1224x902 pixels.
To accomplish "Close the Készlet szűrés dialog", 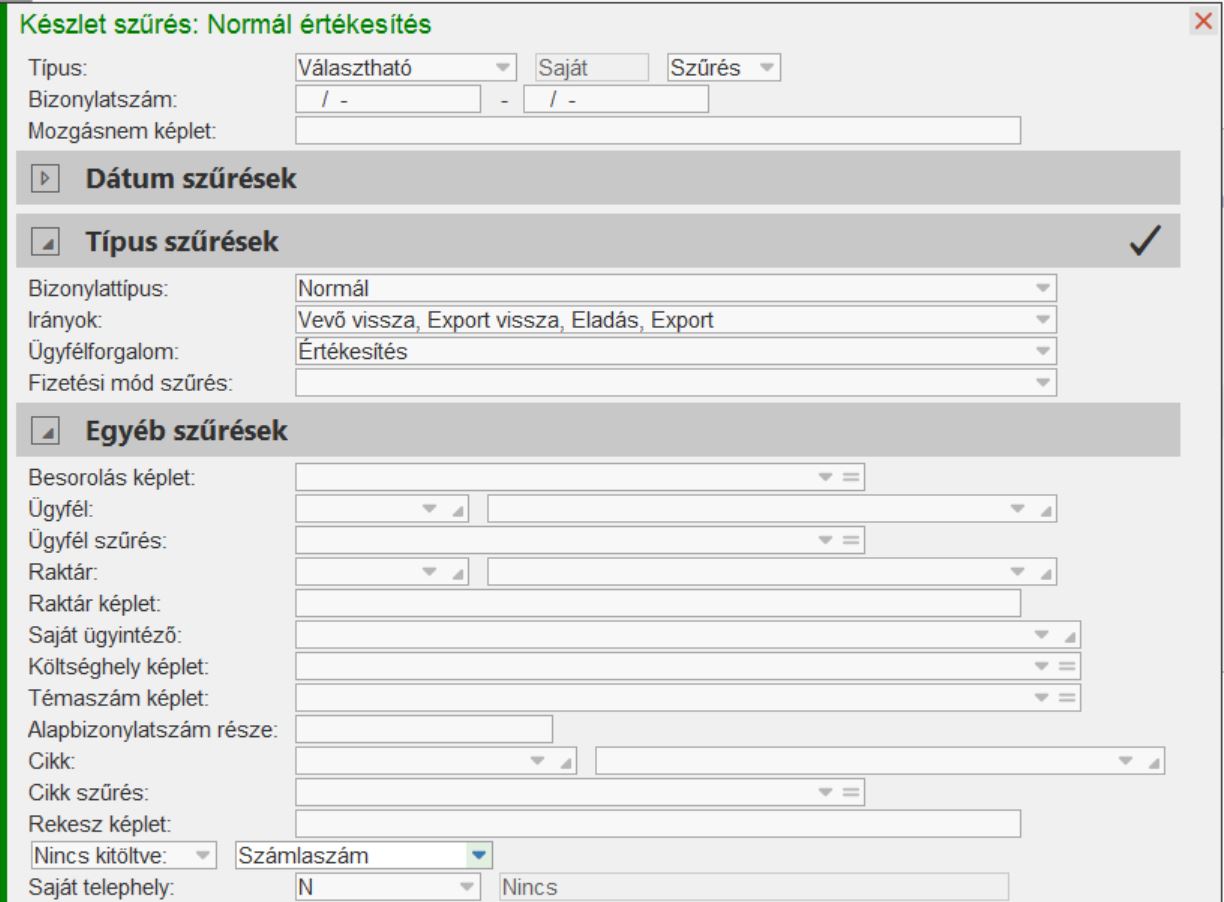I will [1204, 21].
